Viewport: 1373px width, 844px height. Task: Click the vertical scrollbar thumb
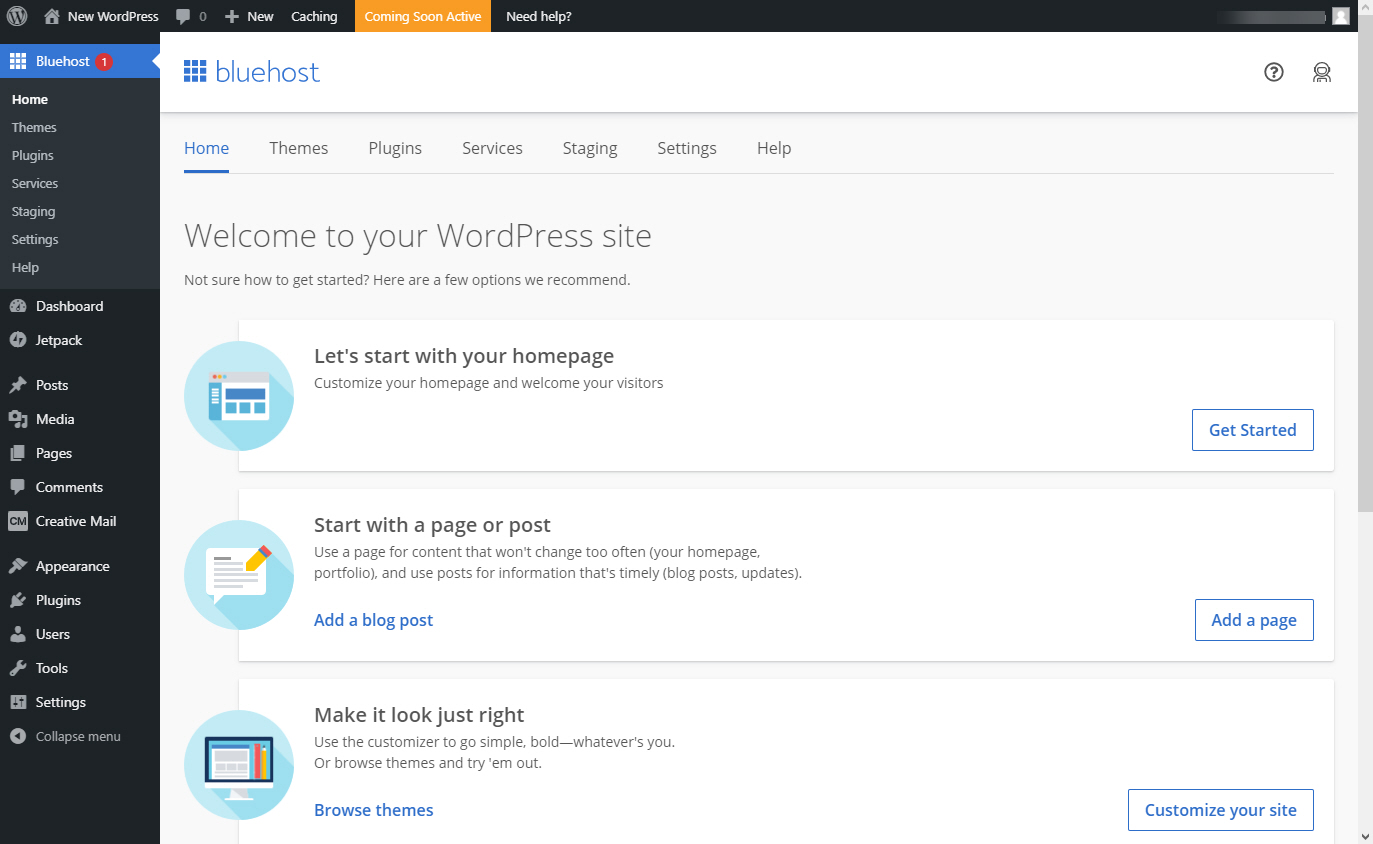point(1365,264)
